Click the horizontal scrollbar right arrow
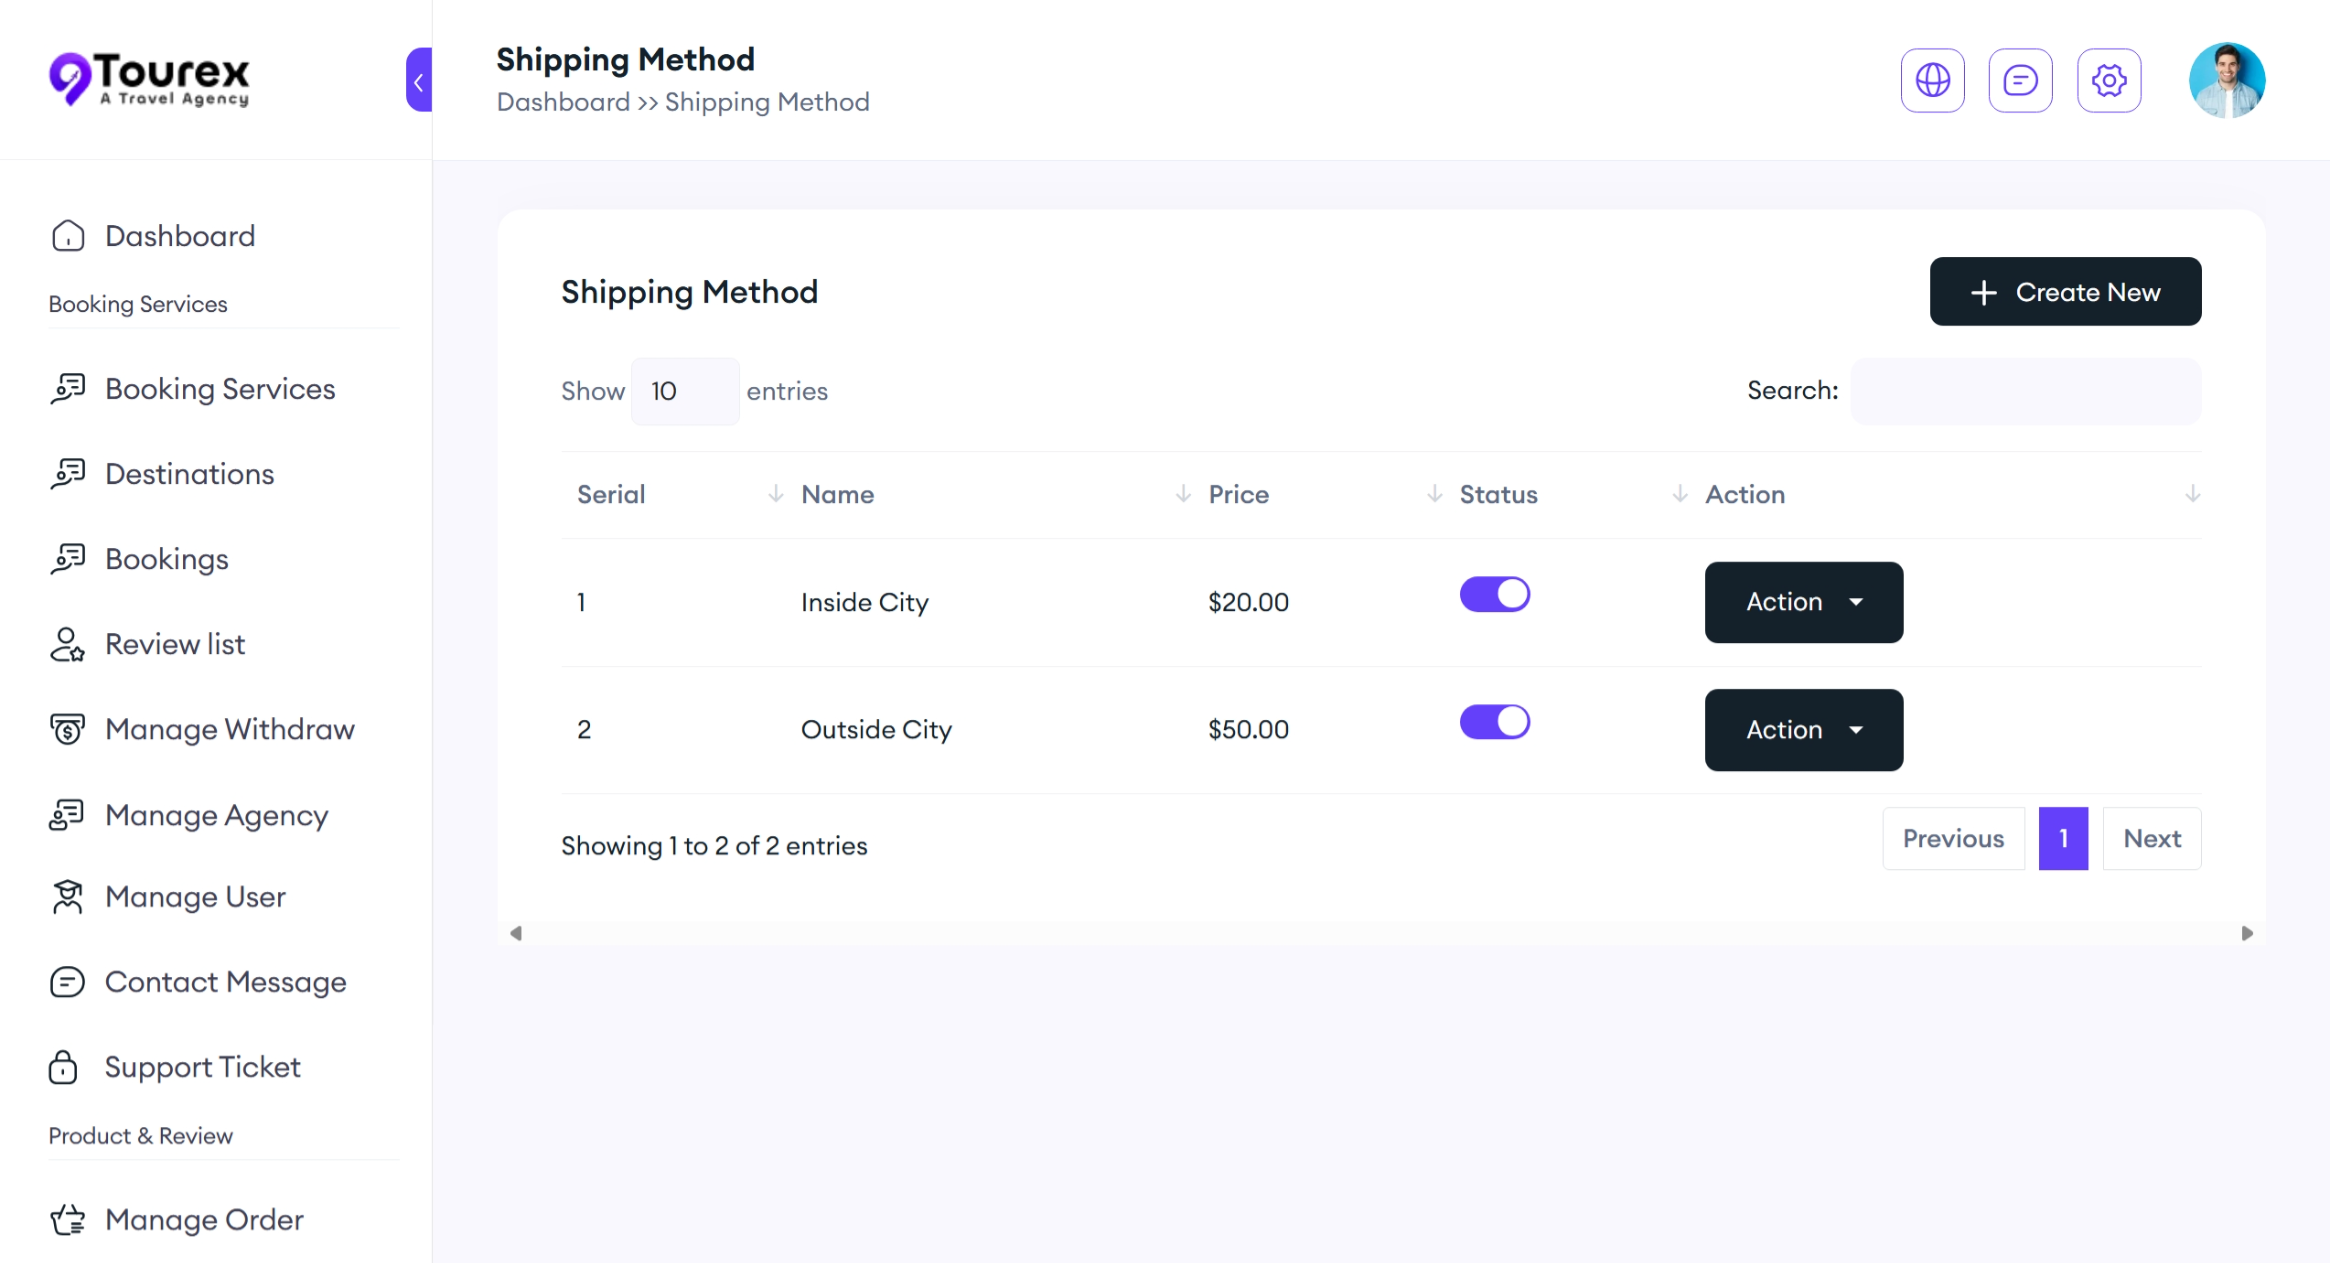Screen dimensions: 2330x1263 tap(2247, 933)
